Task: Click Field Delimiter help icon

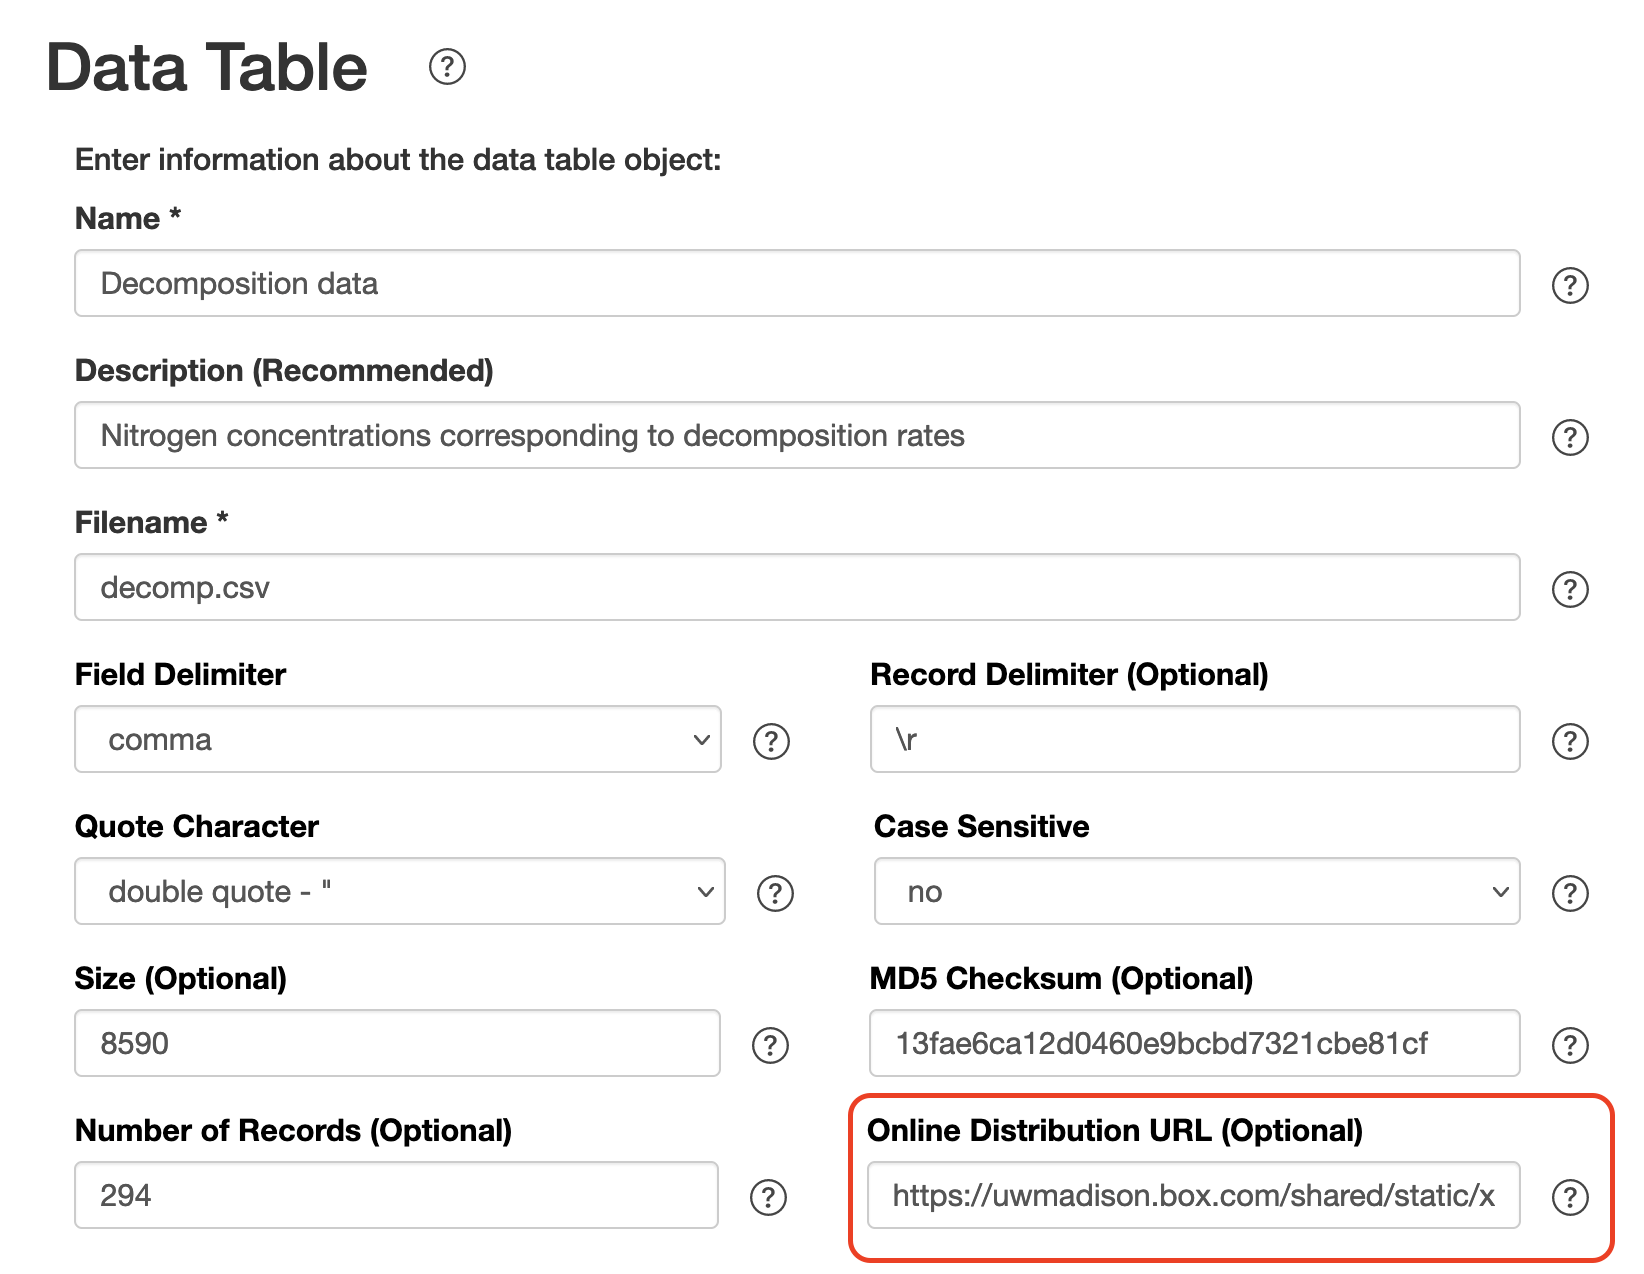Action: coord(771,741)
